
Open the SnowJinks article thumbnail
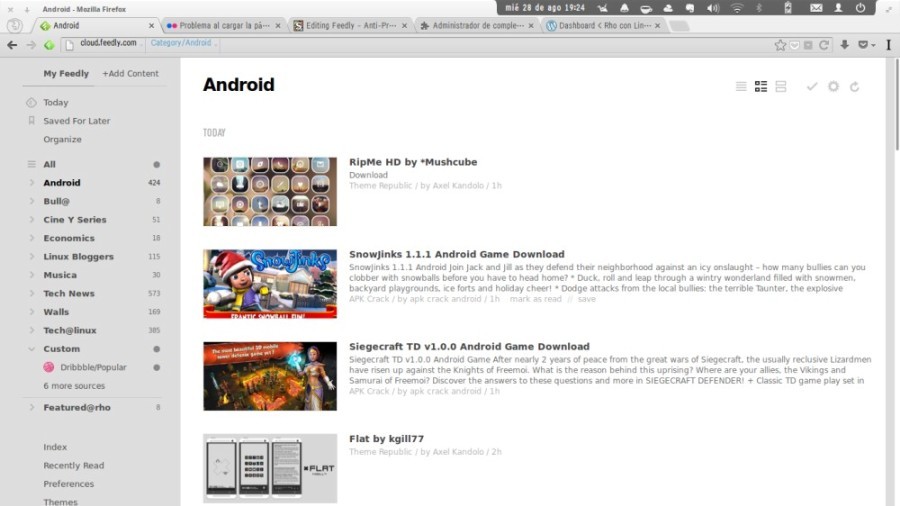(x=270, y=284)
